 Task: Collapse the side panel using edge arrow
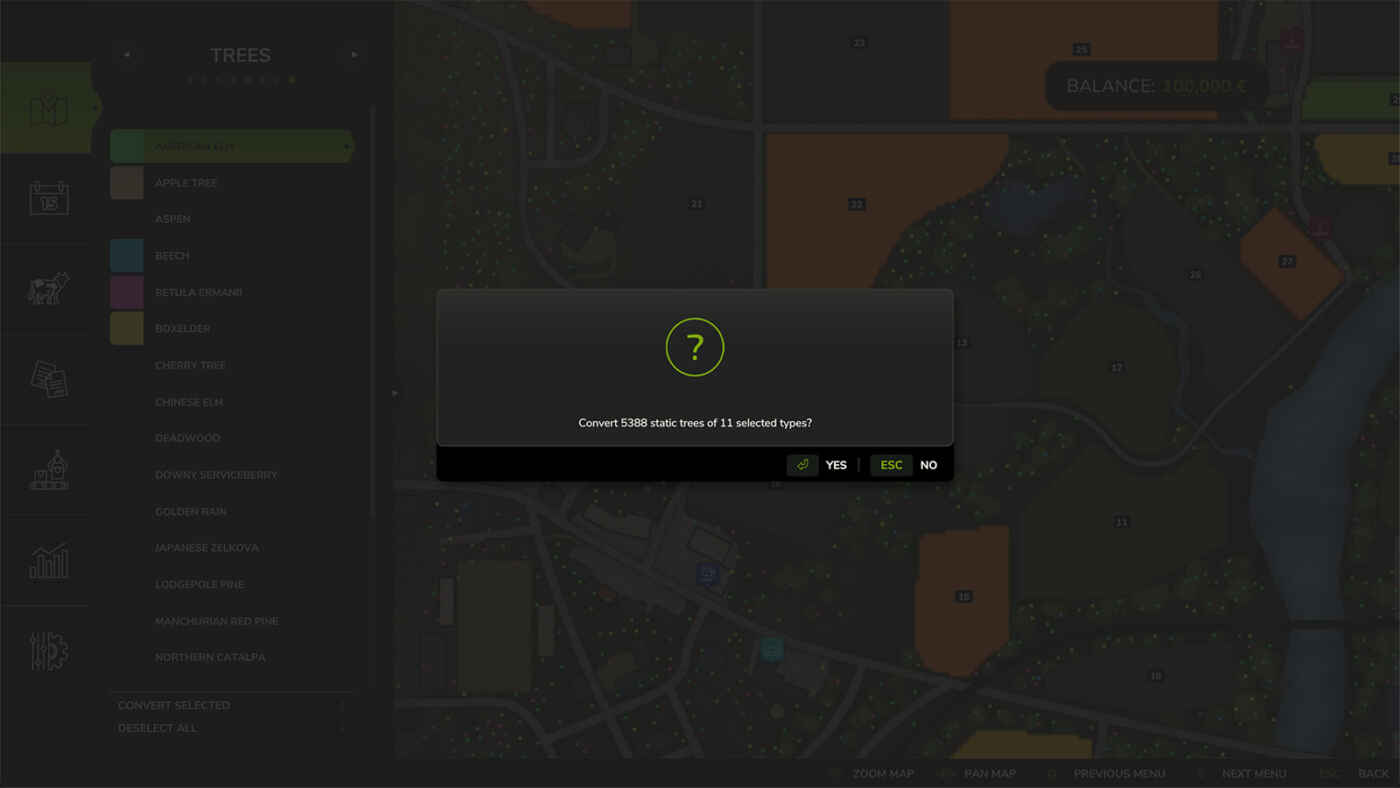pos(395,393)
